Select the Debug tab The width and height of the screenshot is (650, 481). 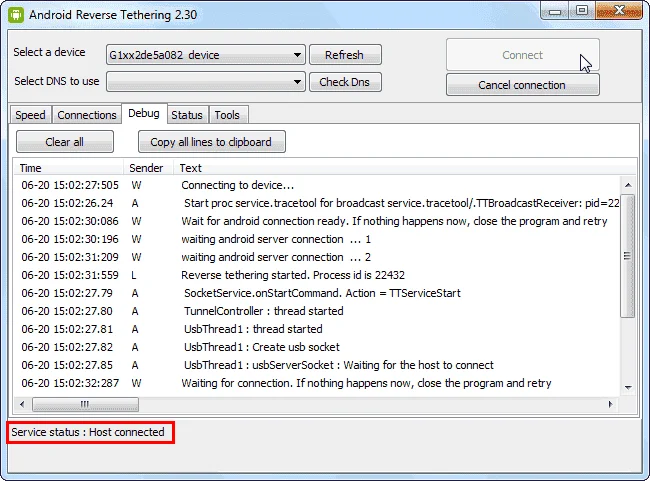click(x=144, y=113)
